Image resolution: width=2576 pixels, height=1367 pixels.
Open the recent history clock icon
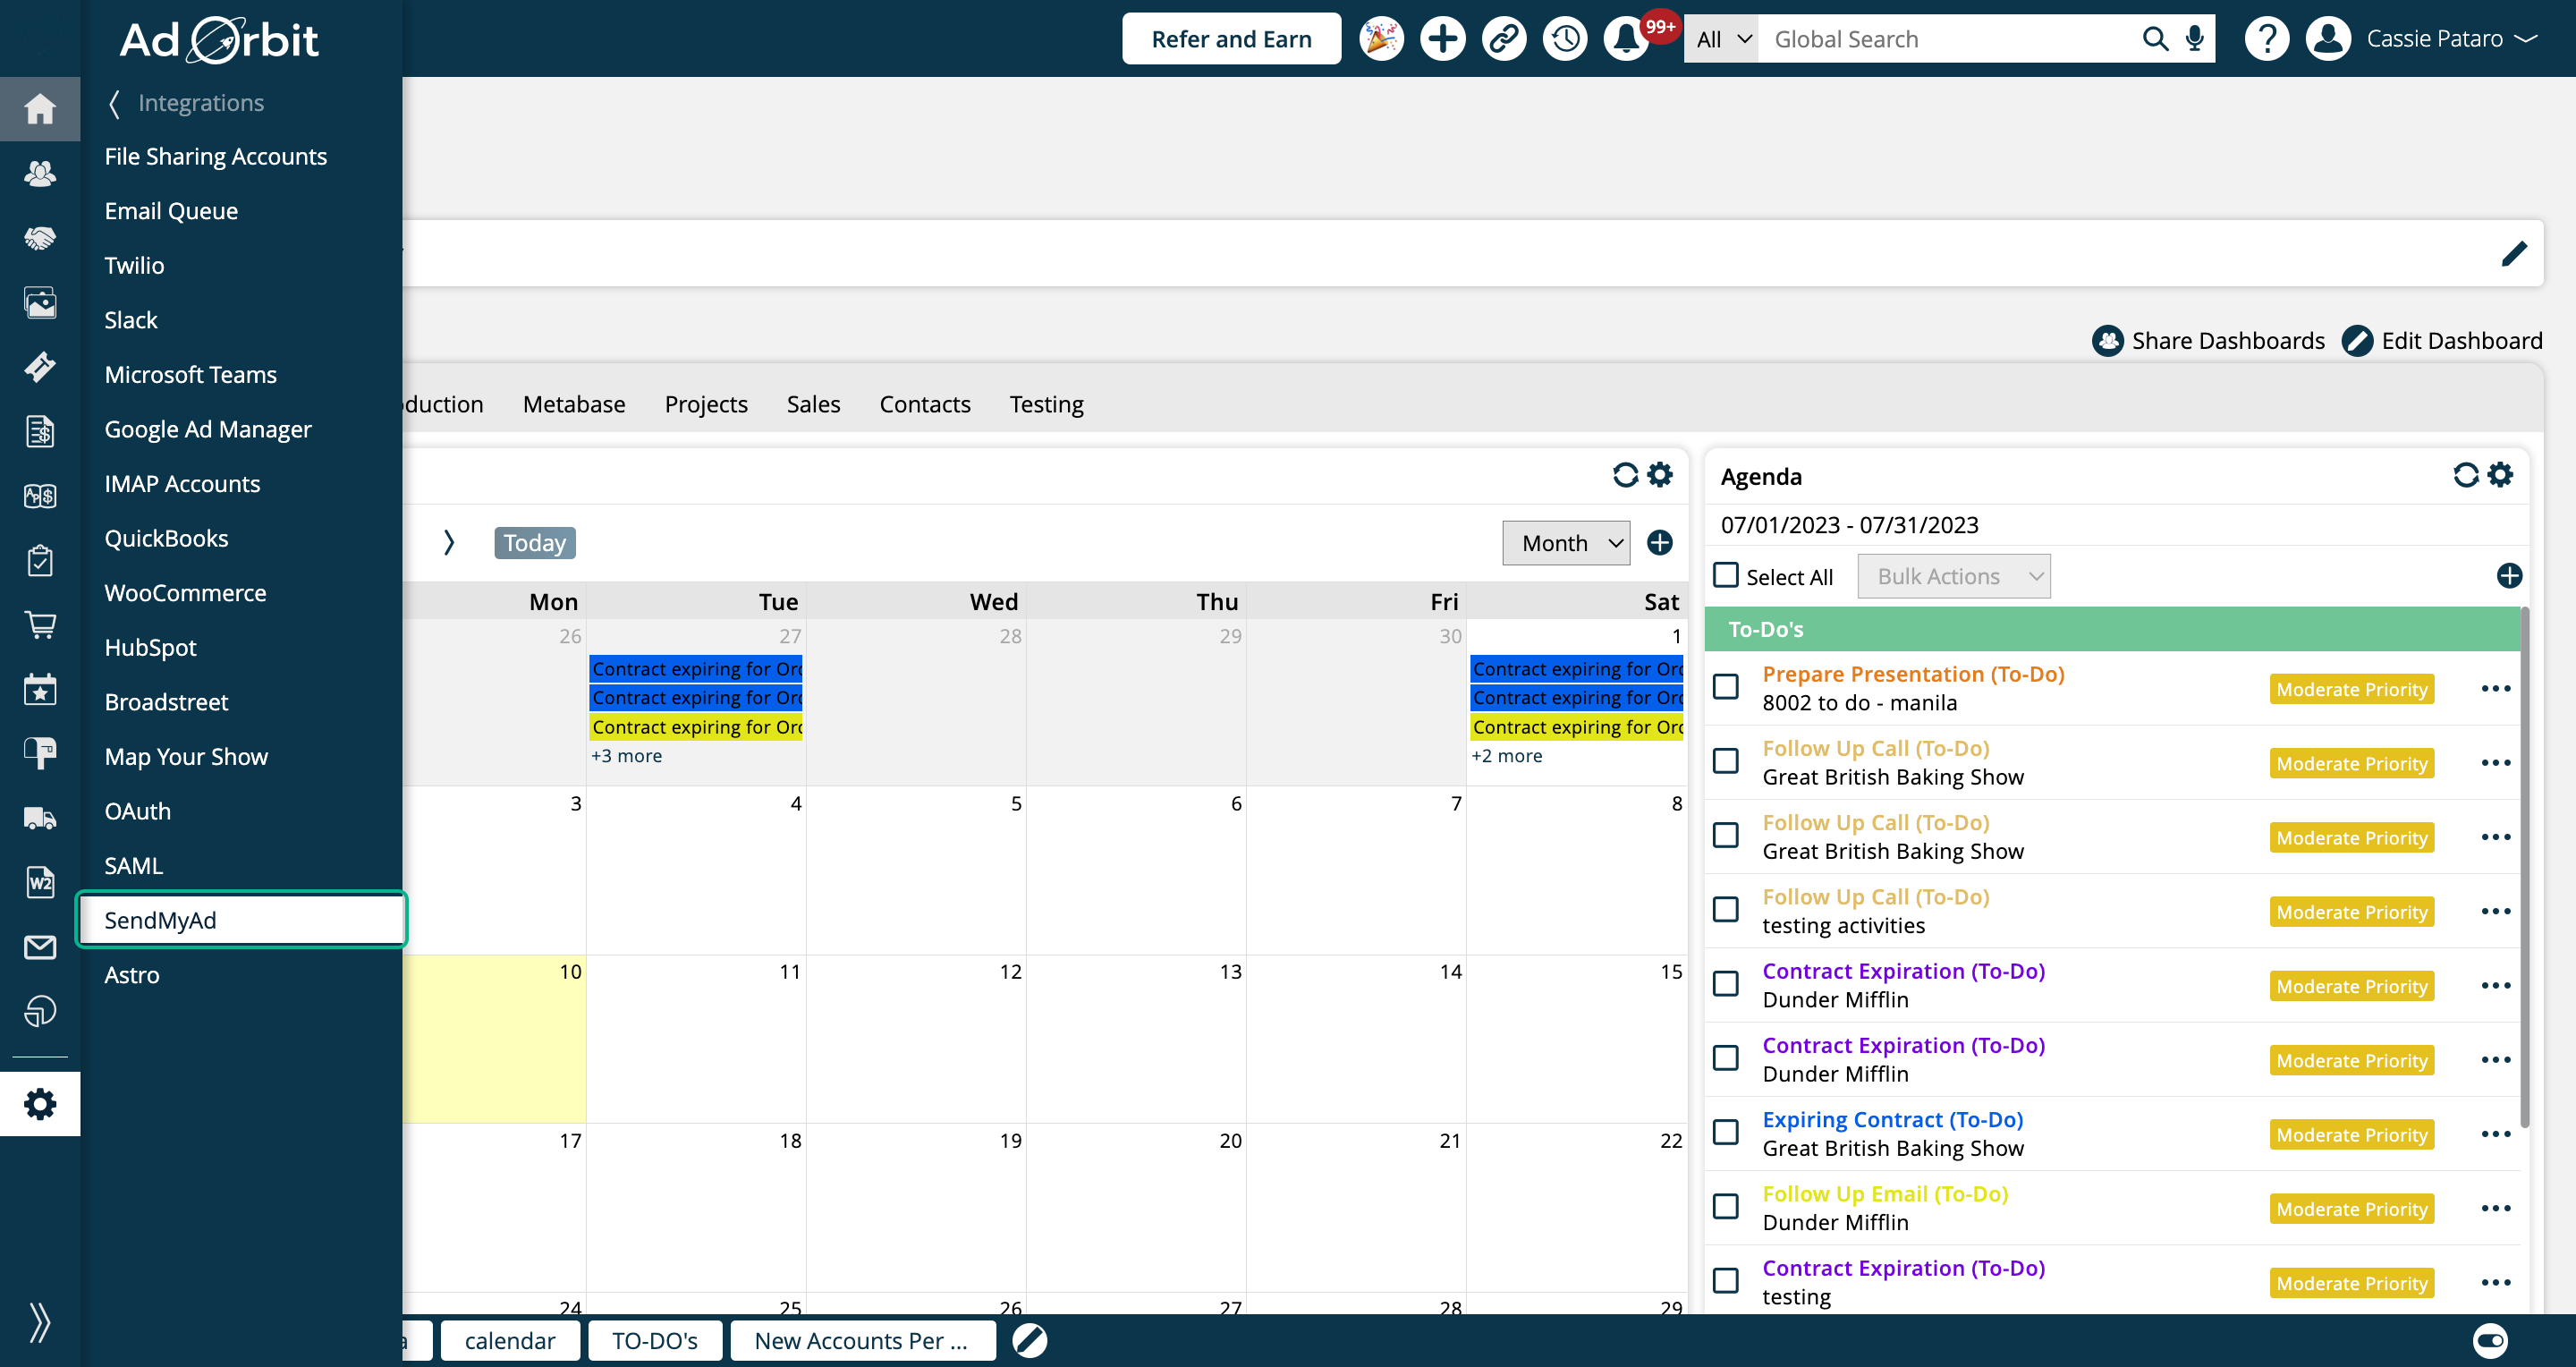(1565, 39)
